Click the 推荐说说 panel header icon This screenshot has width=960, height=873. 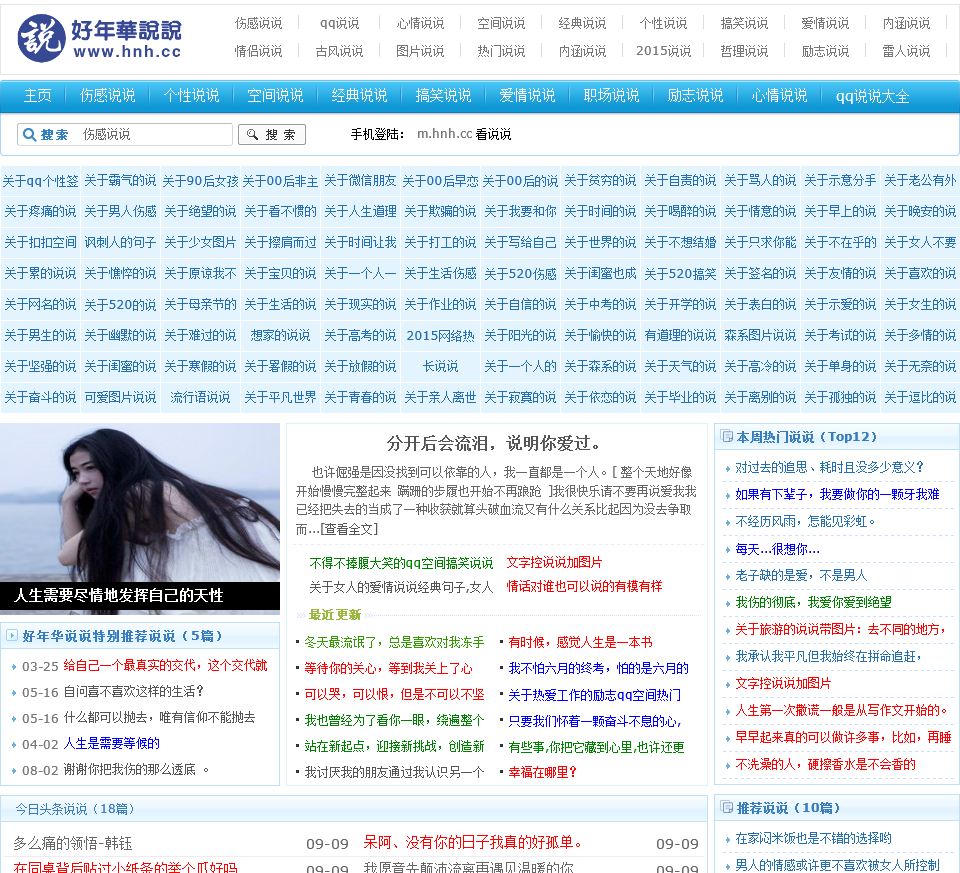(x=727, y=807)
